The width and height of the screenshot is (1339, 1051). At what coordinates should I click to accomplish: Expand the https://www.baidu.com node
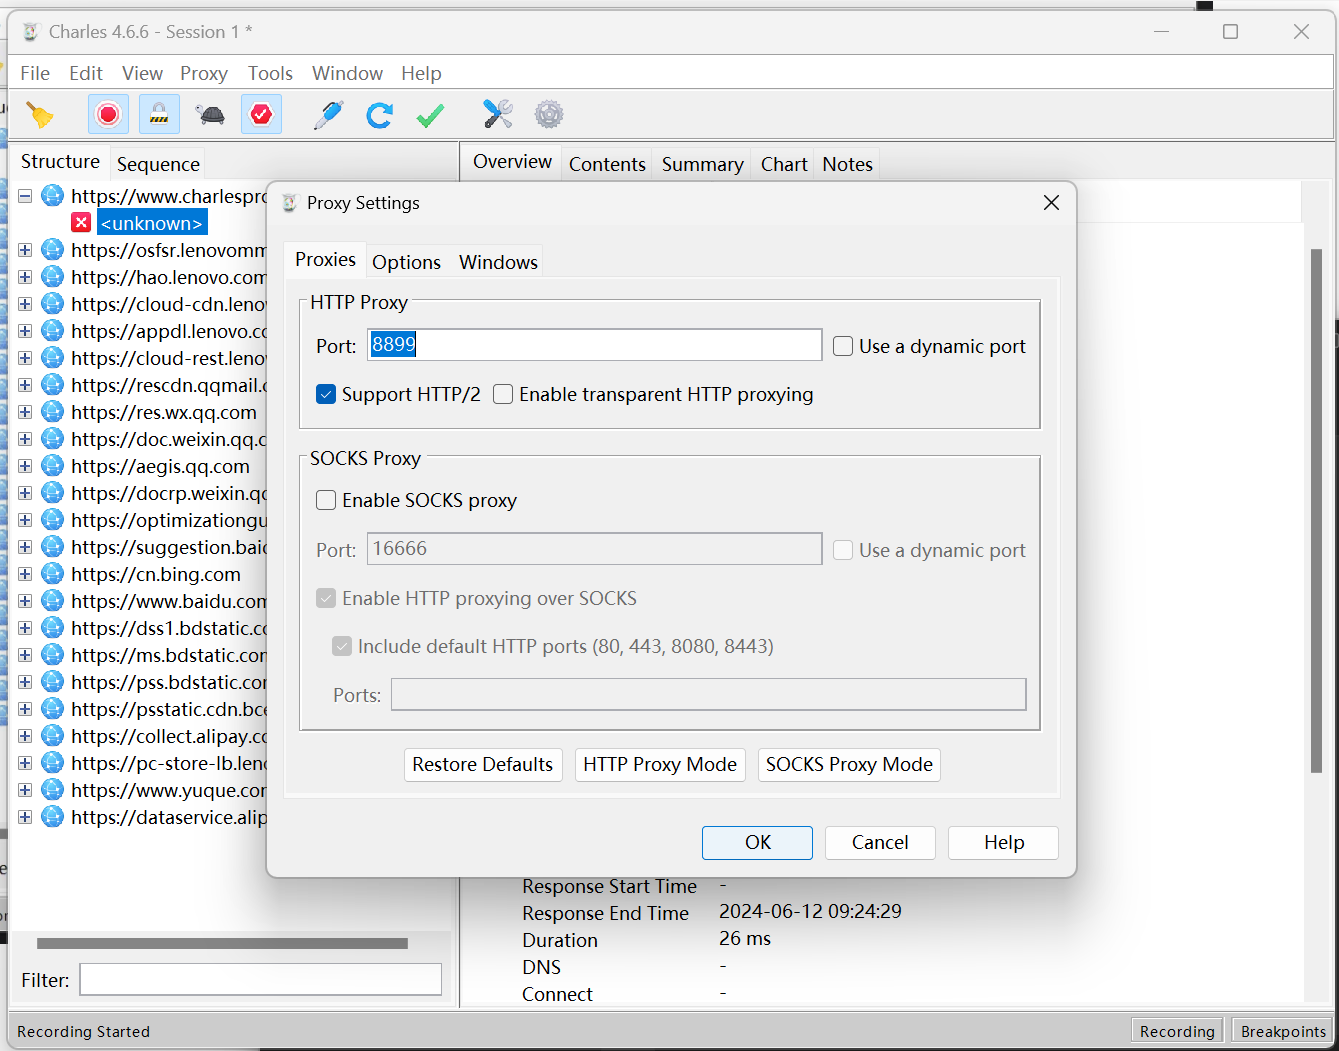(x=25, y=601)
